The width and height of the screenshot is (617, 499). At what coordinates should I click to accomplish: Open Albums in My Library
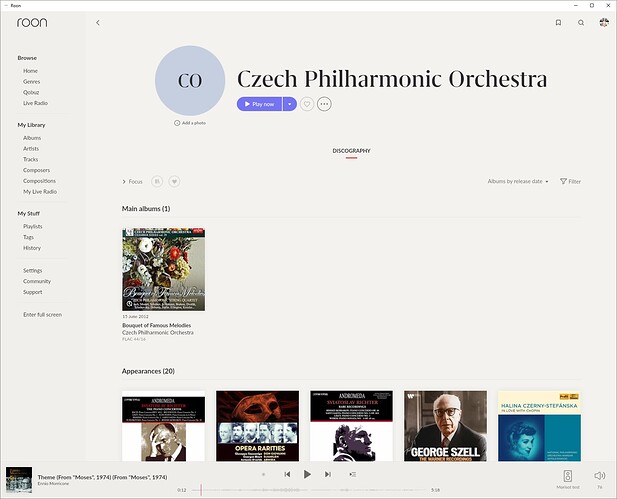tap(32, 138)
